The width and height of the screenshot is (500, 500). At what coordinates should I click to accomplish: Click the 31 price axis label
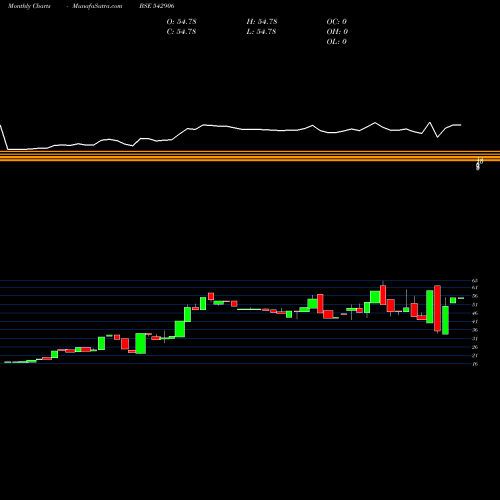tap(475, 339)
